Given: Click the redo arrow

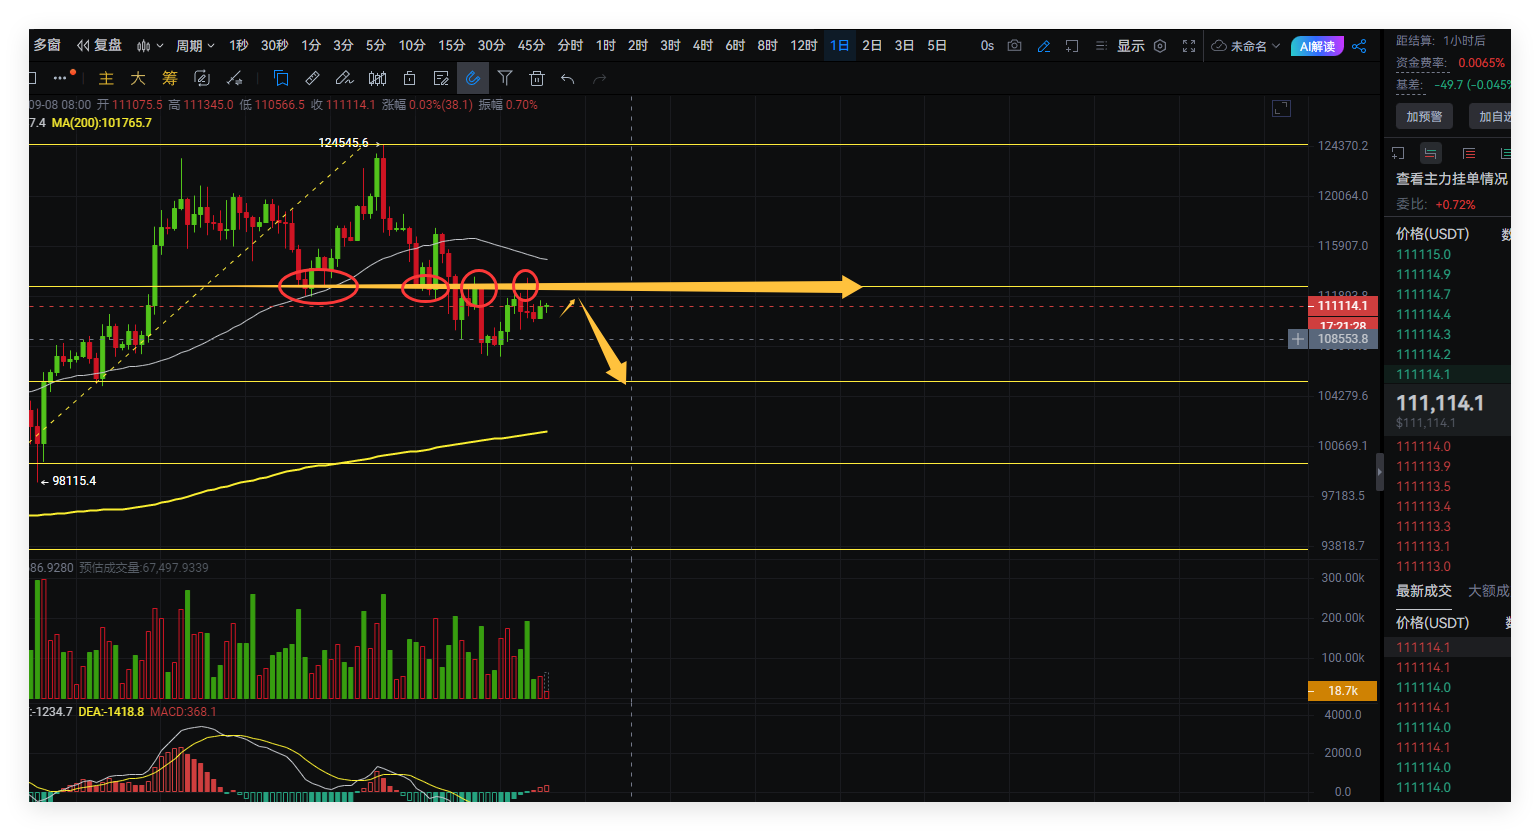Looking at the screenshot, I should point(600,78).
